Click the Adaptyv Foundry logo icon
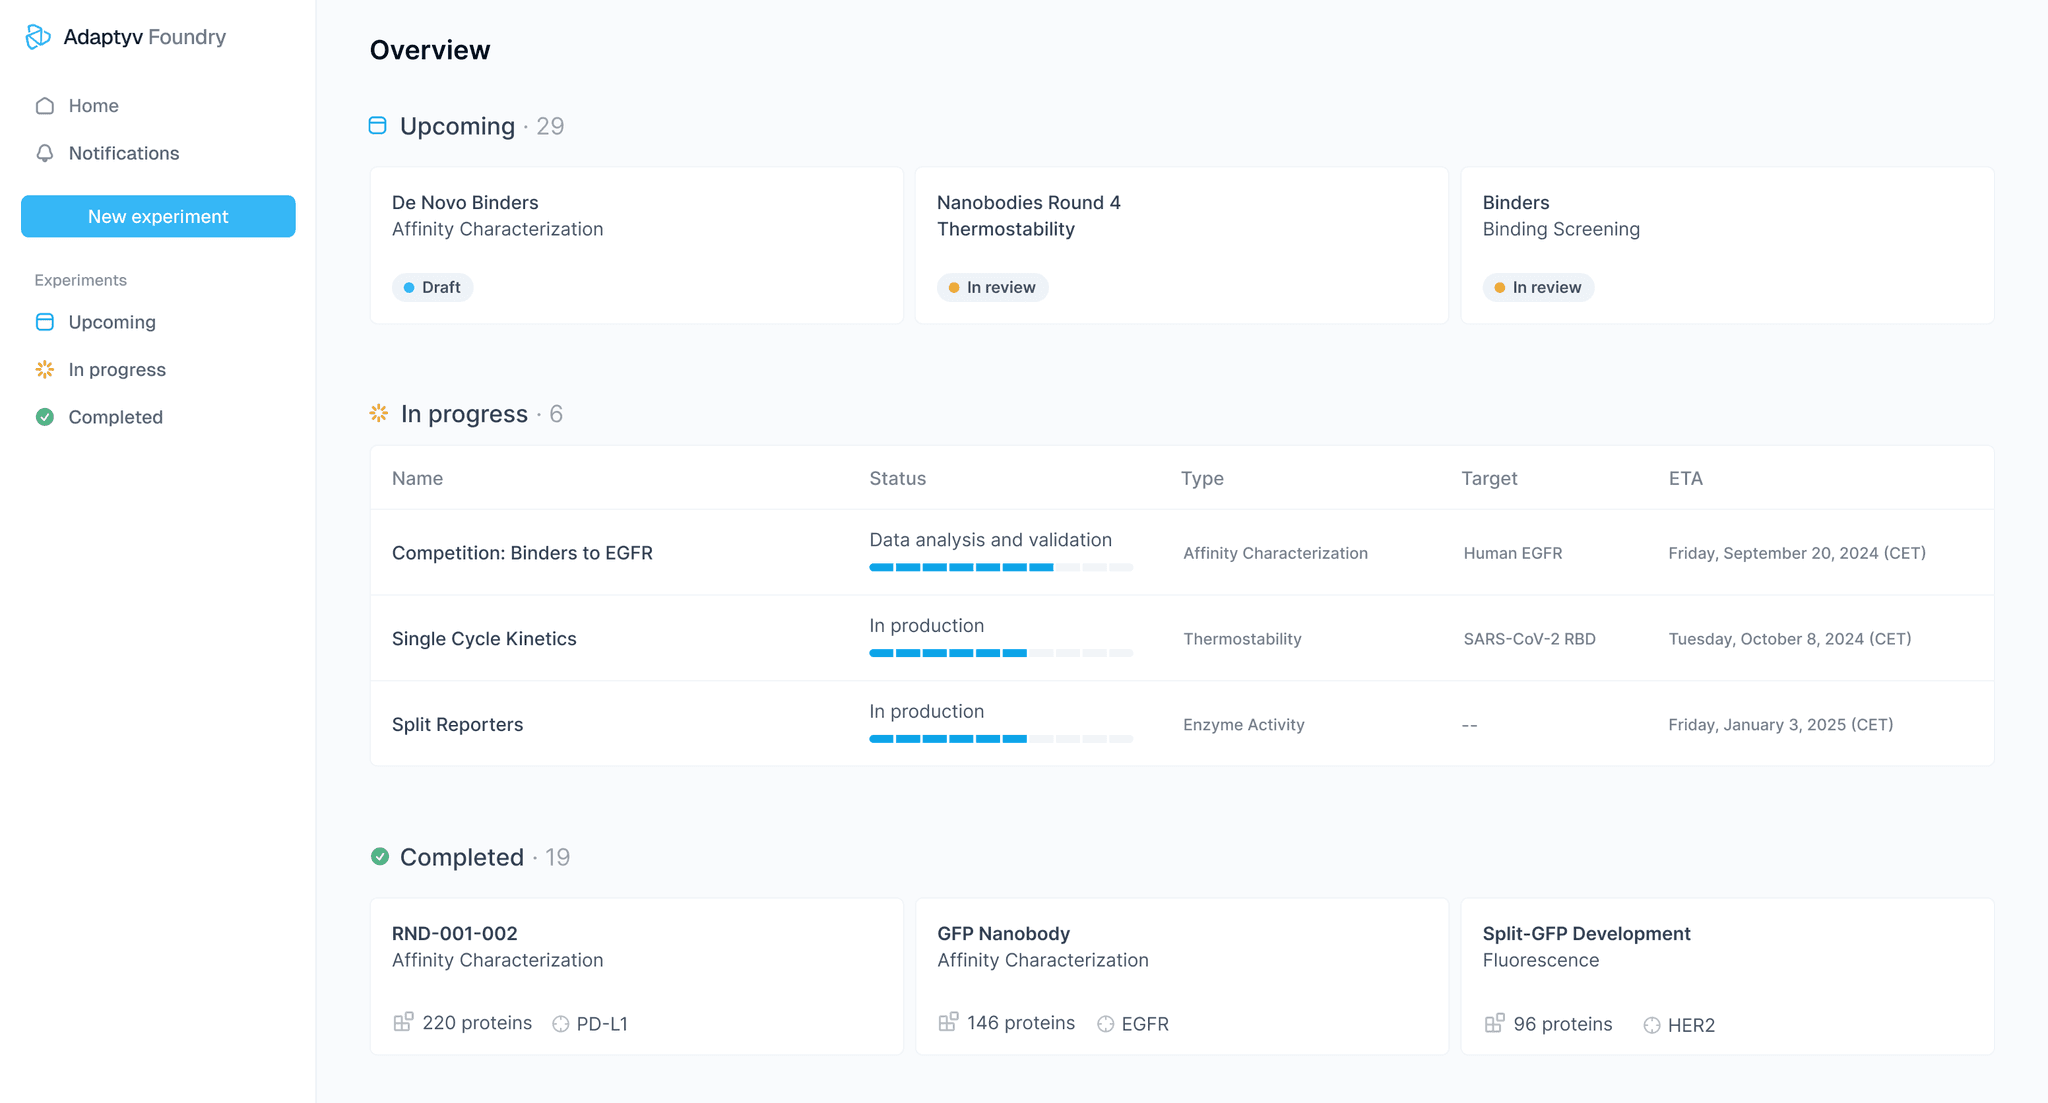2048x1103 pixels. (38, 37)
